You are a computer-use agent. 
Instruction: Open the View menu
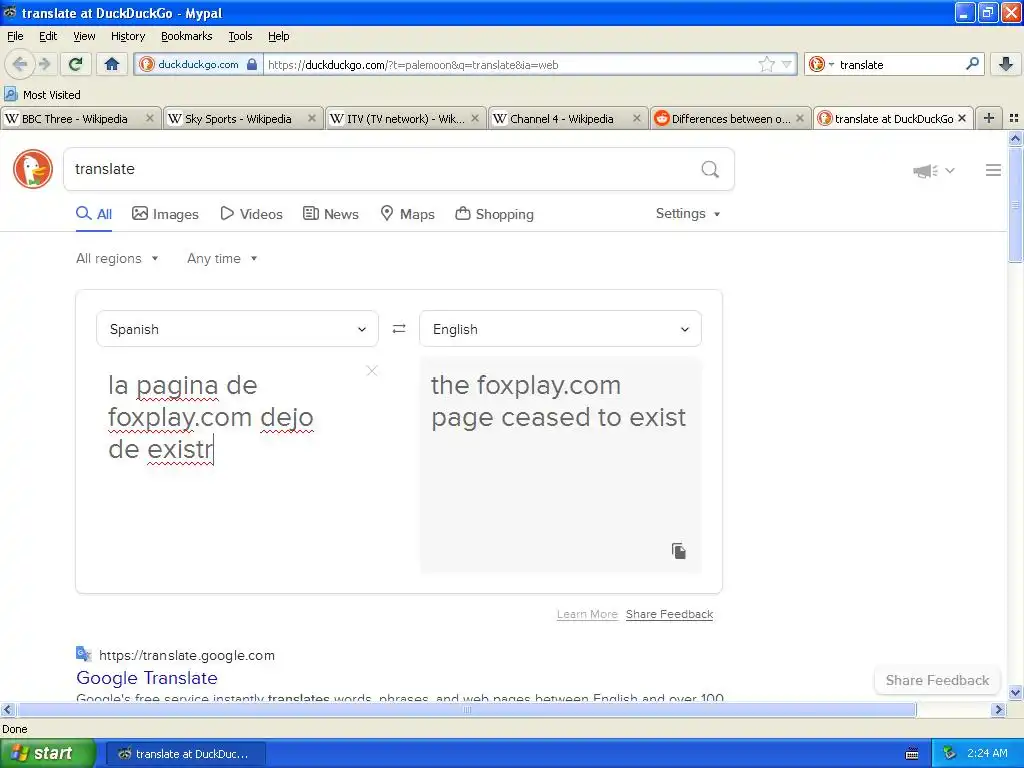coord(84,36)
